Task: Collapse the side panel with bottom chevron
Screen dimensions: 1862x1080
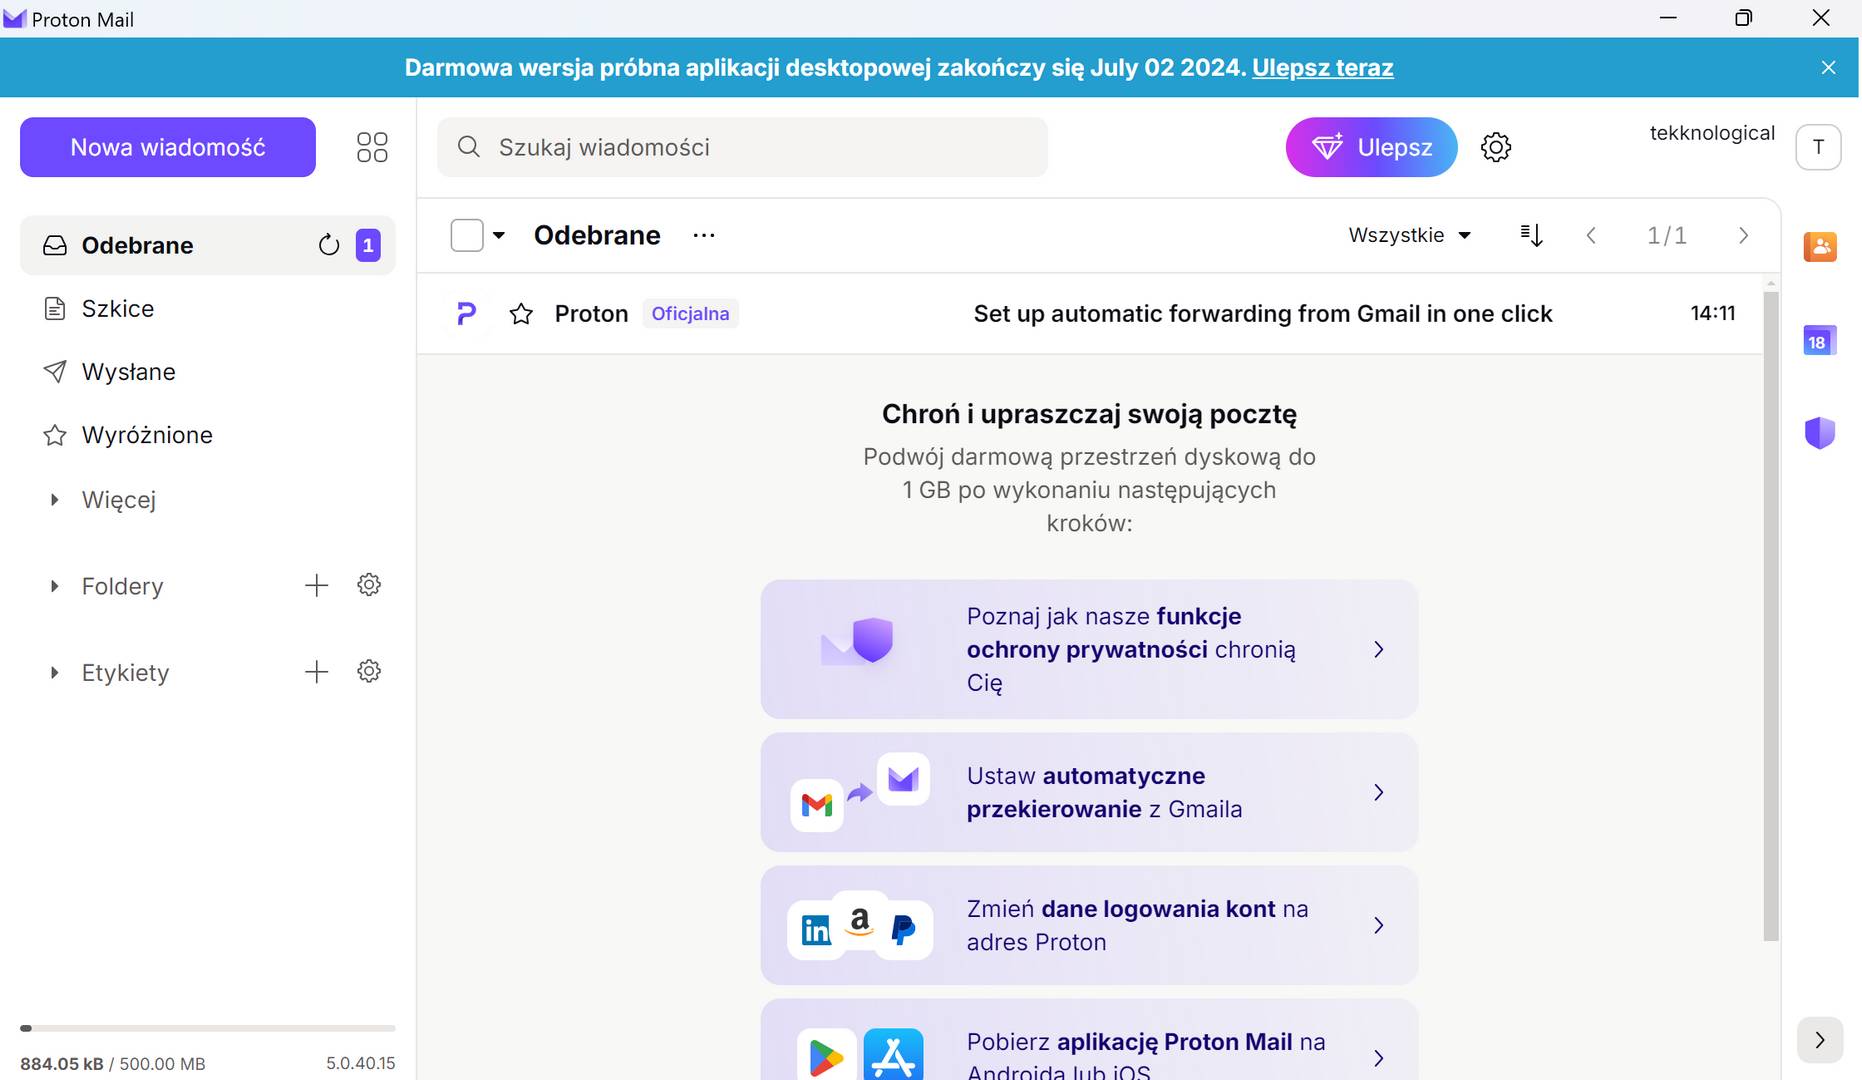Action: click(x=1820, y=1040)
